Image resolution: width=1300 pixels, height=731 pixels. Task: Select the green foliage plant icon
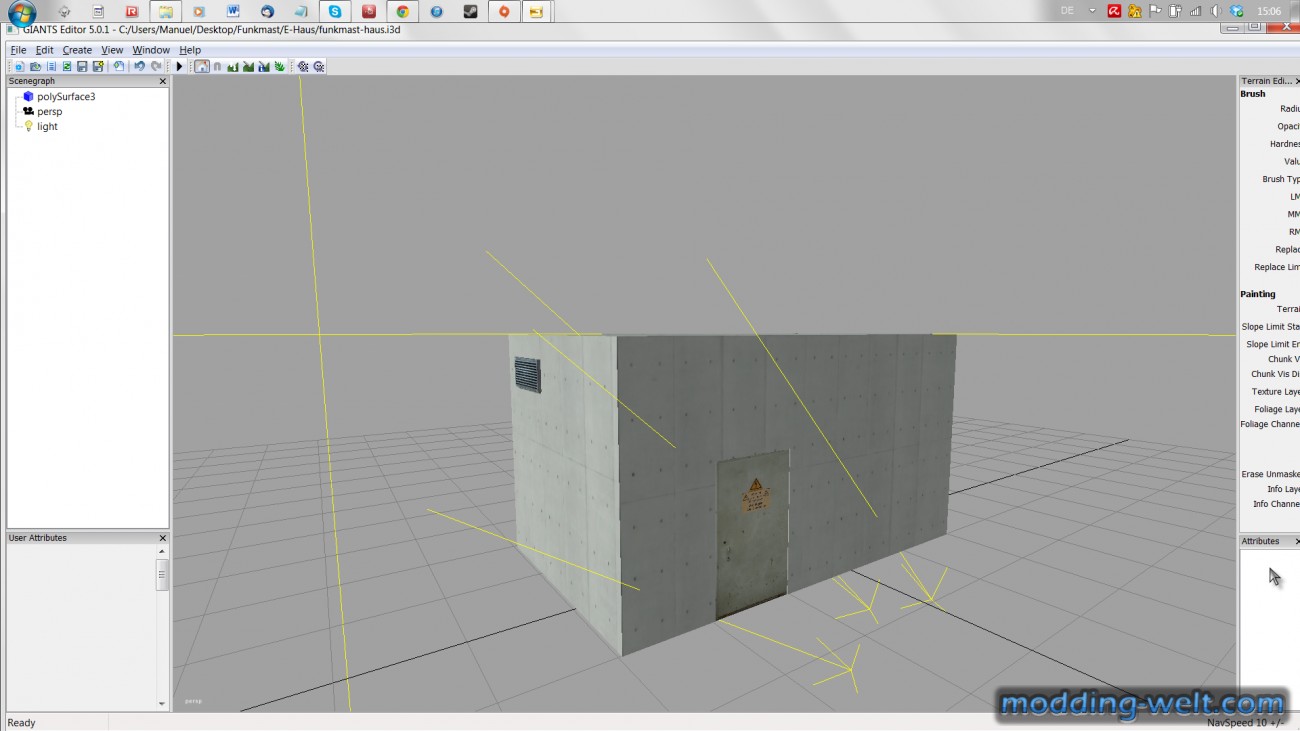(x=280, y=67)
